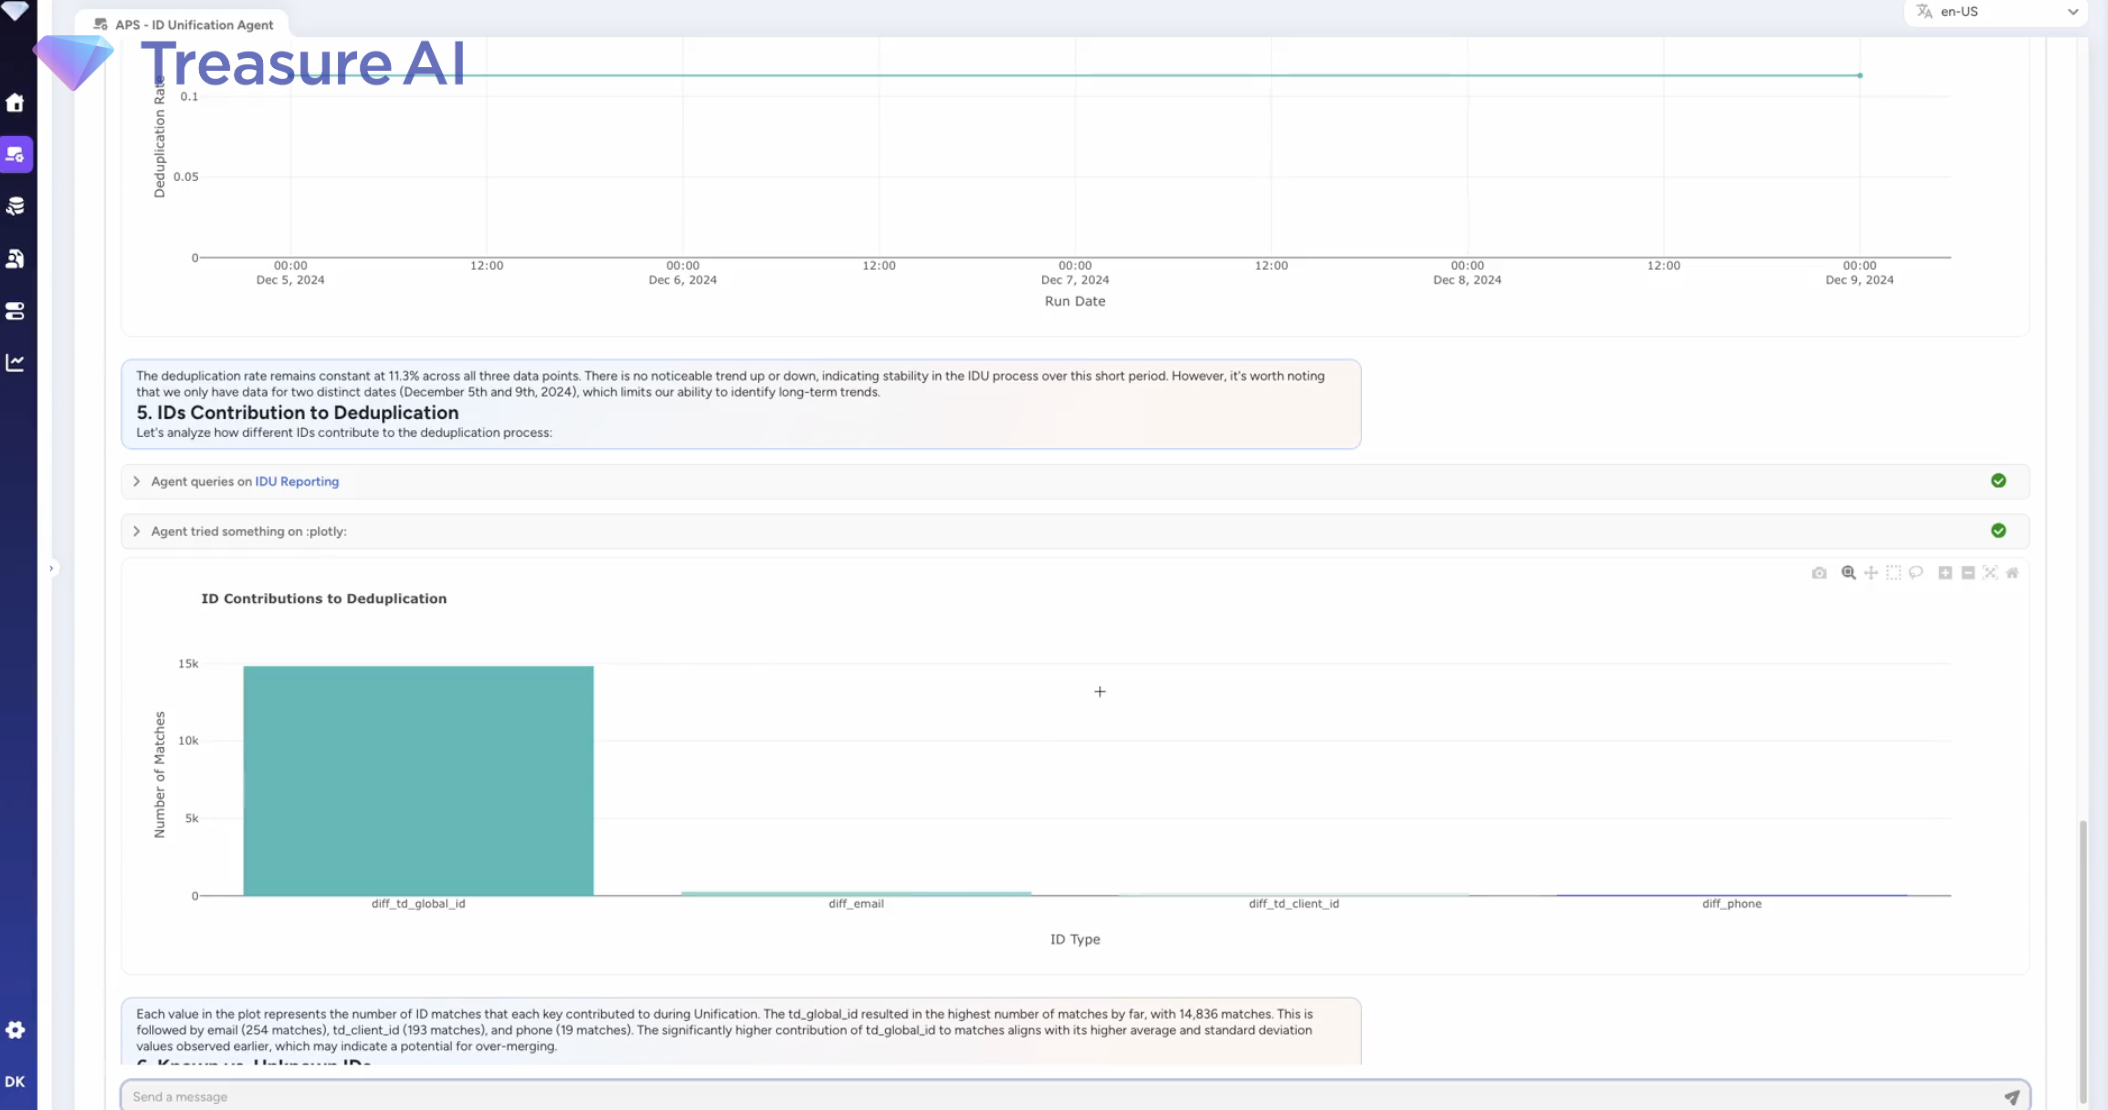This screenshot has height=1110, width=2108.
Task: Zoom out on the bar chart
Action: (1968, 573)
